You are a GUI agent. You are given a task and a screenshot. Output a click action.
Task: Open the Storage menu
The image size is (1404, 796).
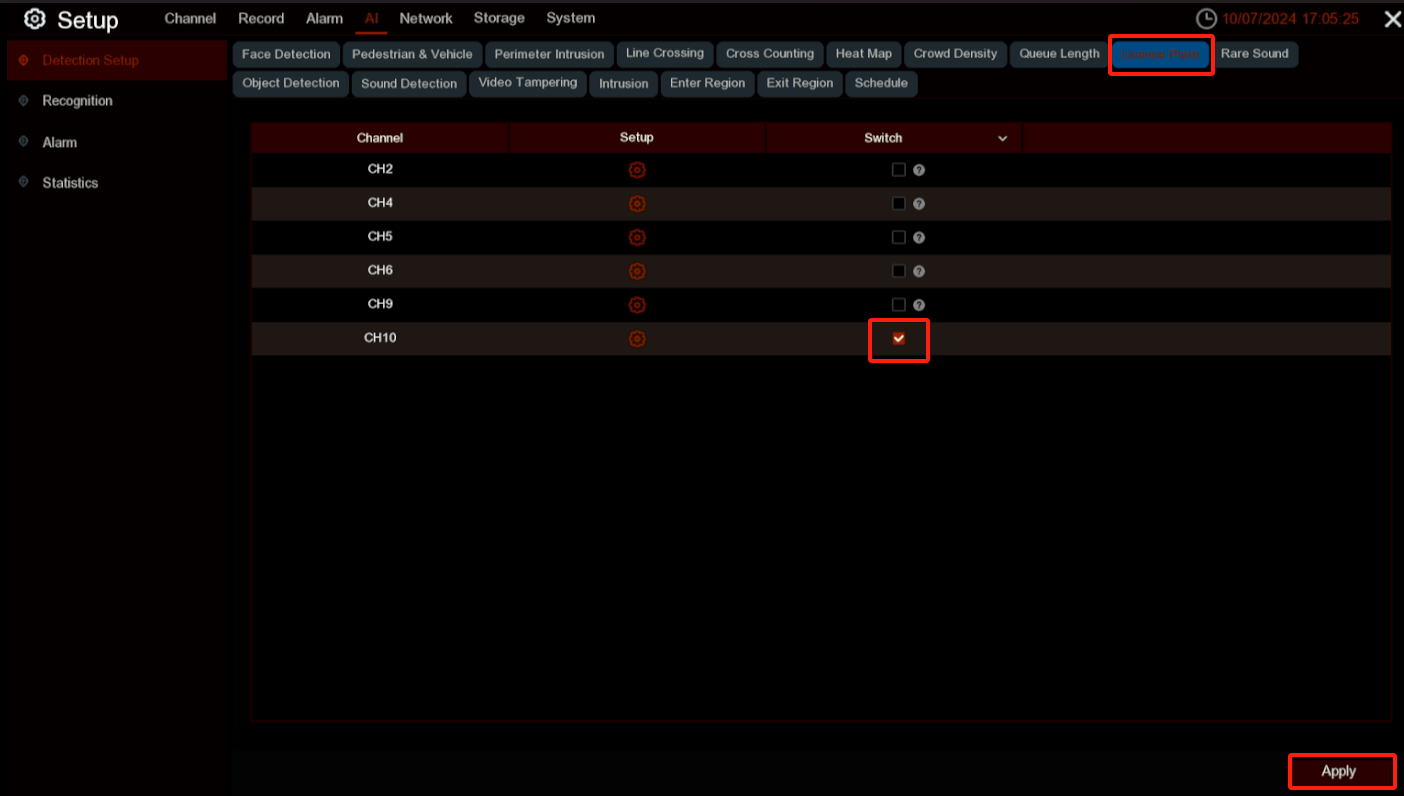pyautogui.click(x=499, y=18)
